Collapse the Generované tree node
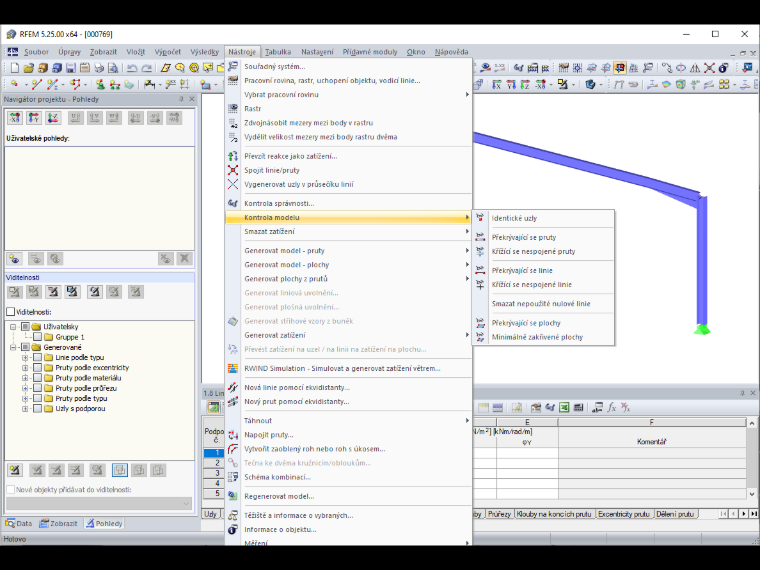760x570 pixels. 13,347
